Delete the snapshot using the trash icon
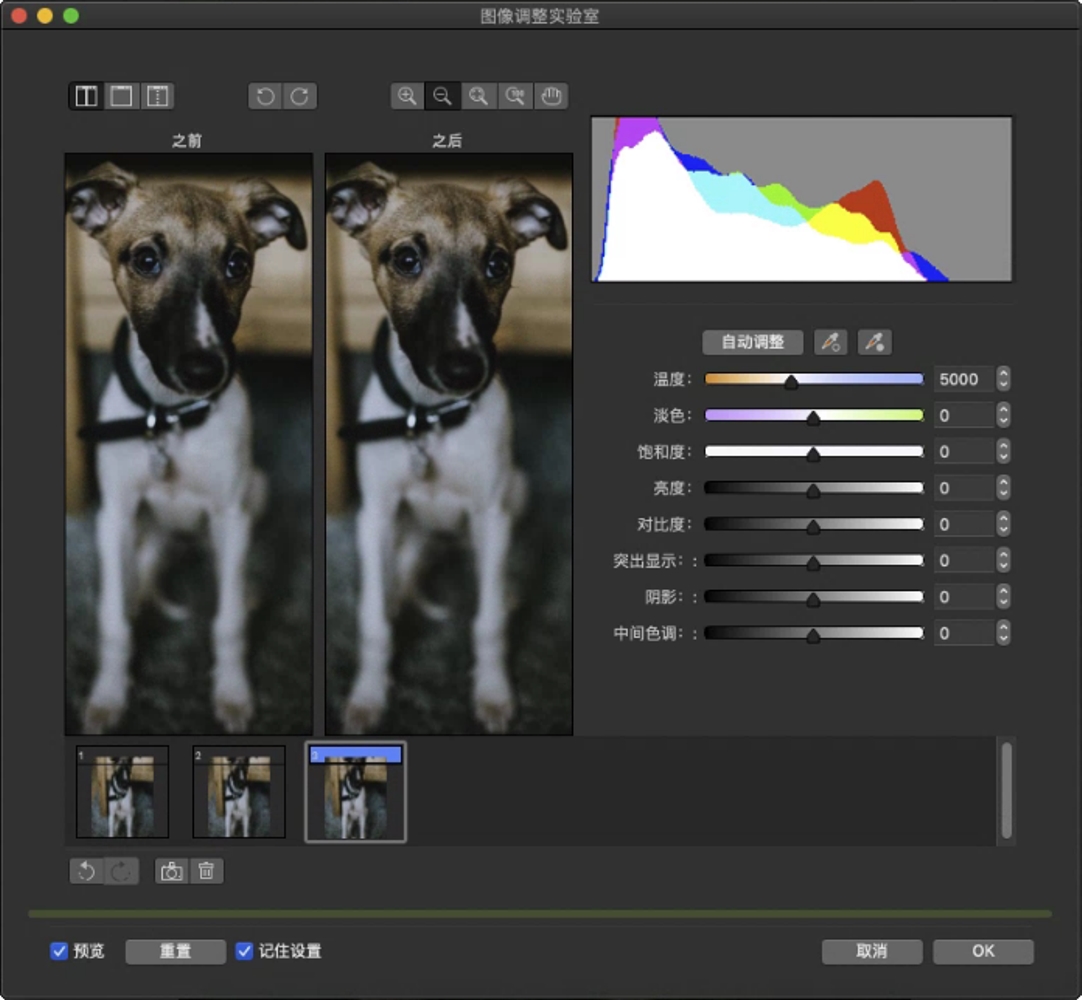 tap(206, 871)
